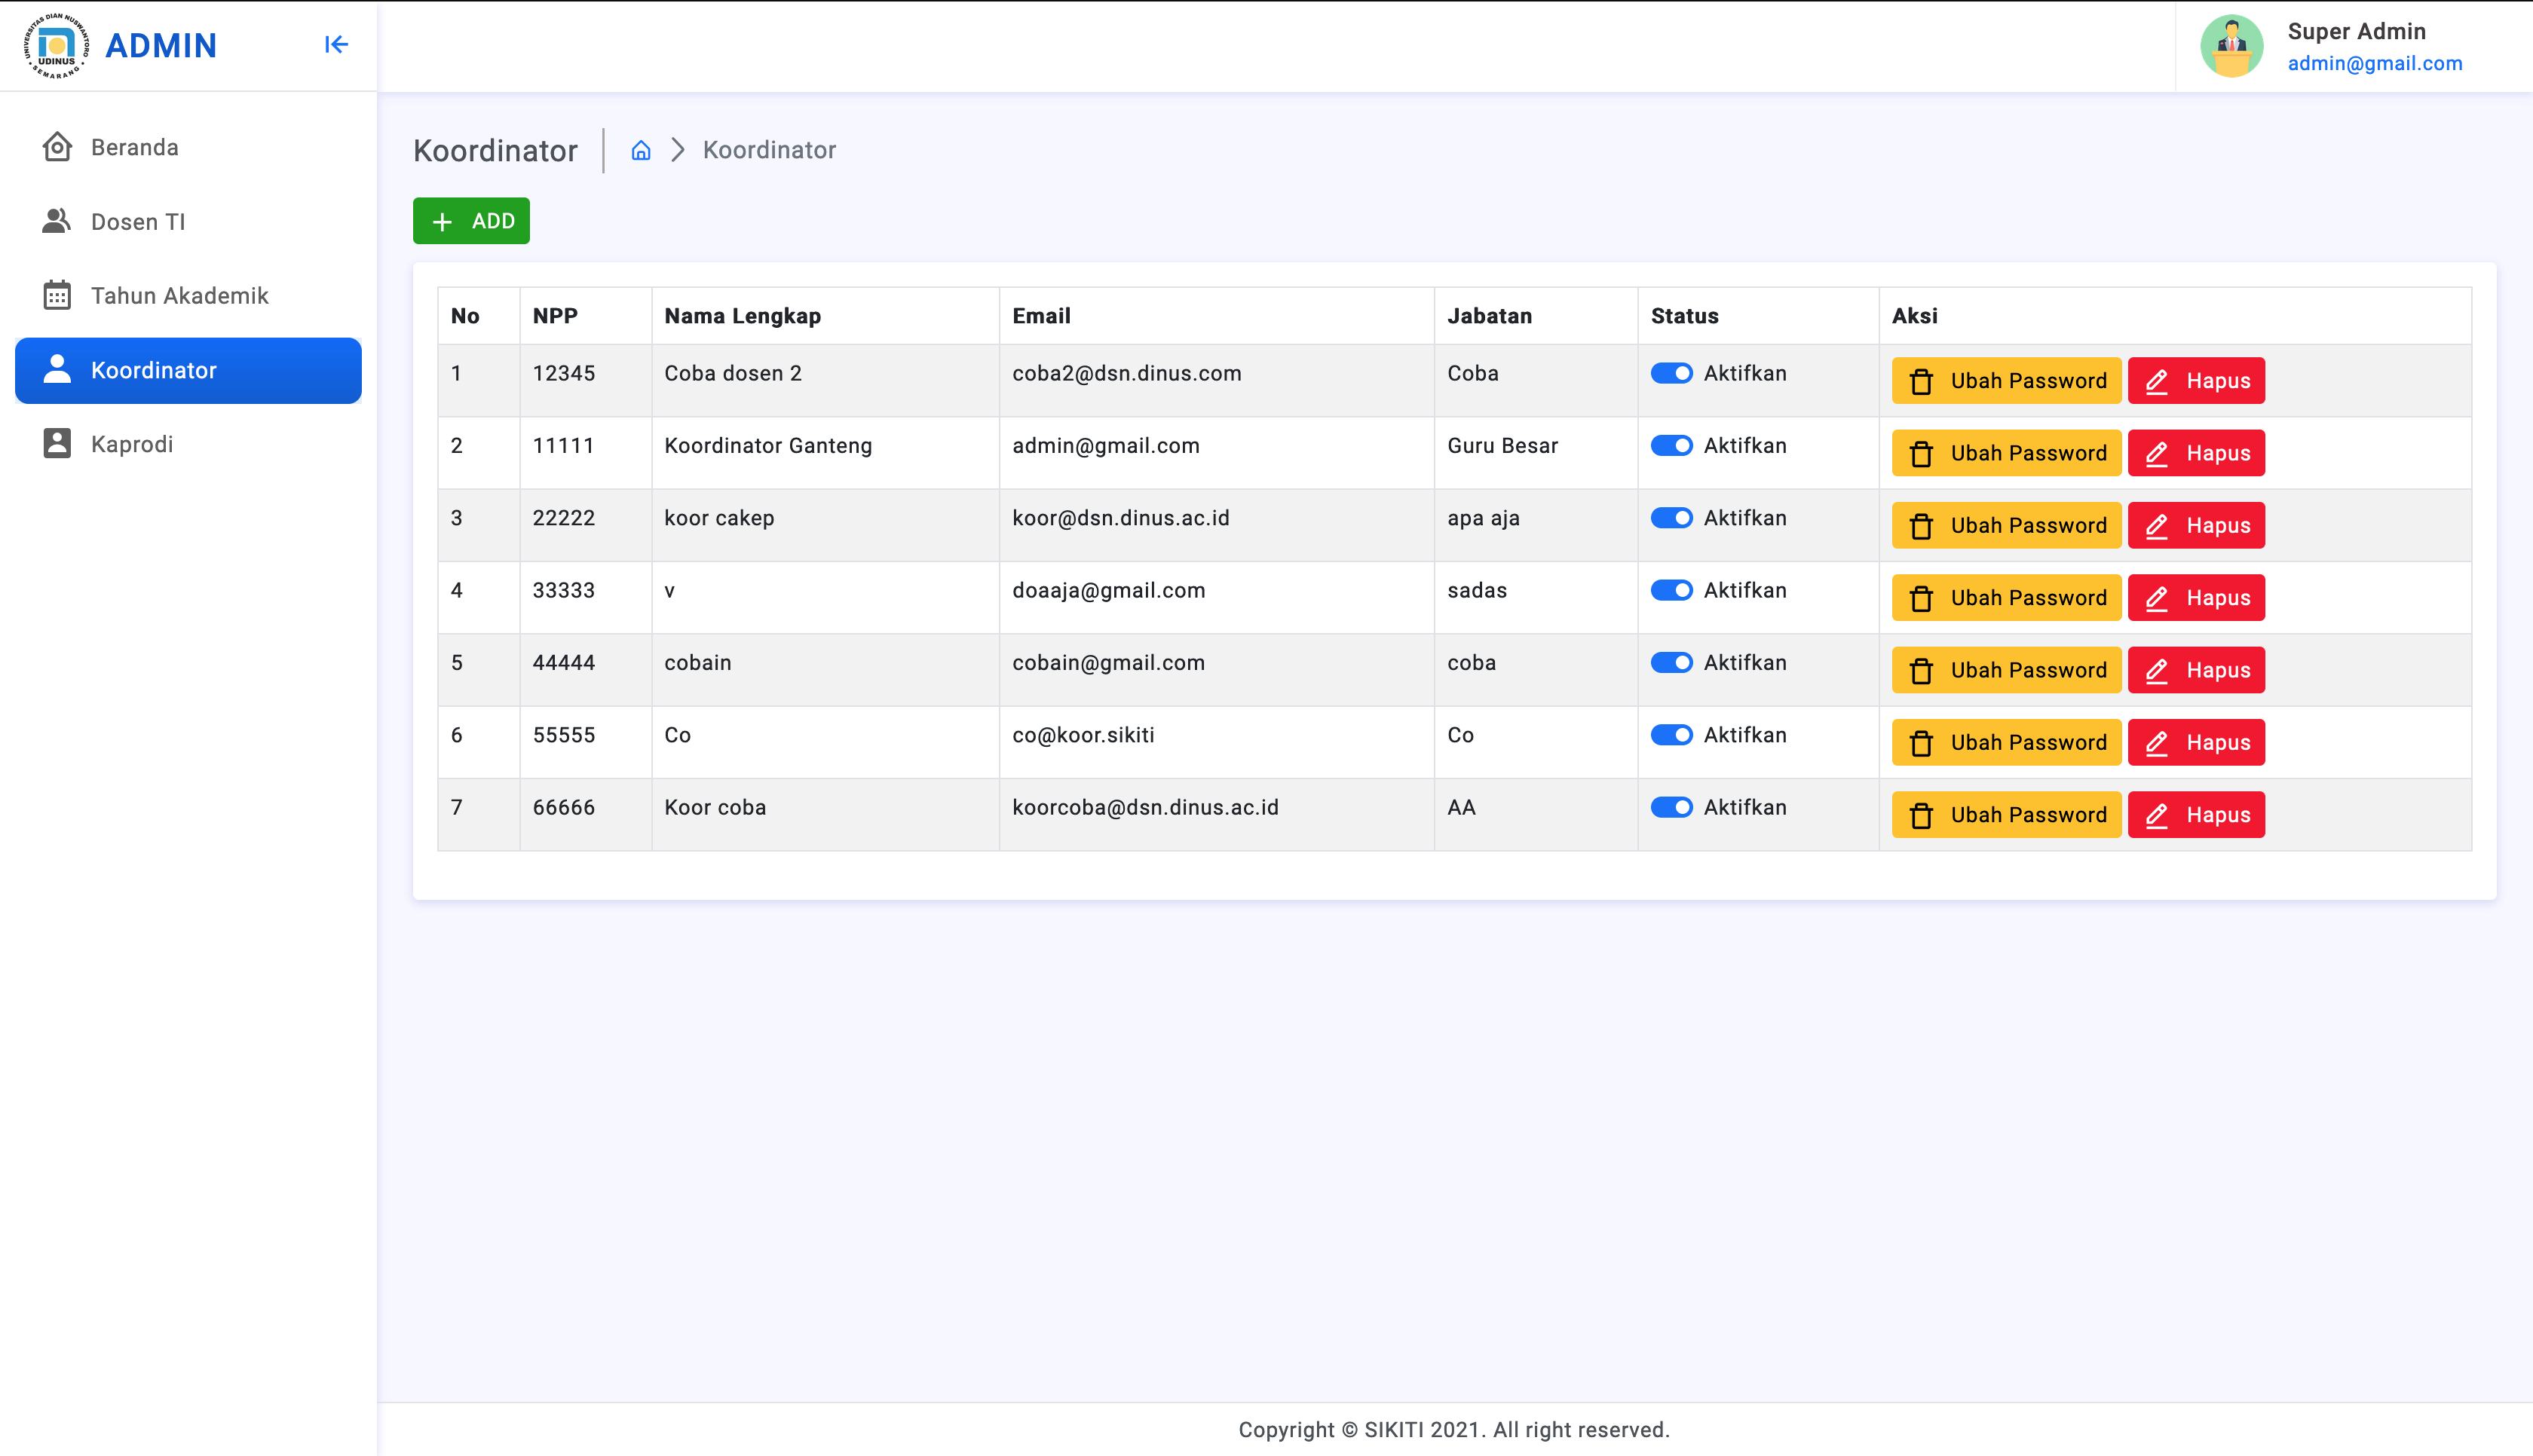The image size is (2533, 1456).
Task: Click the trash icon in Coba dosen 2 row
Action: click(x=1921, y=381)
